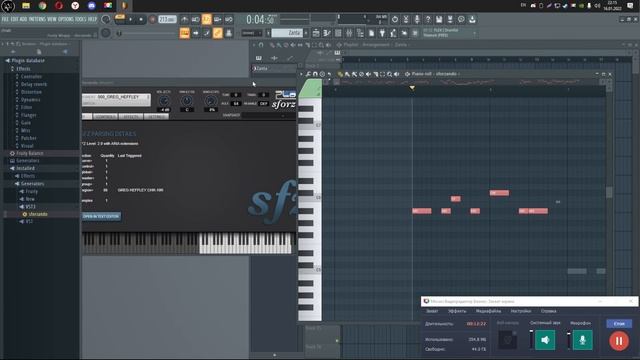Image resolution: width=640 pixels, height=360 pixels.
Task: Toggle piano roll snap magnet icon
Action: [x=315, y=74]
